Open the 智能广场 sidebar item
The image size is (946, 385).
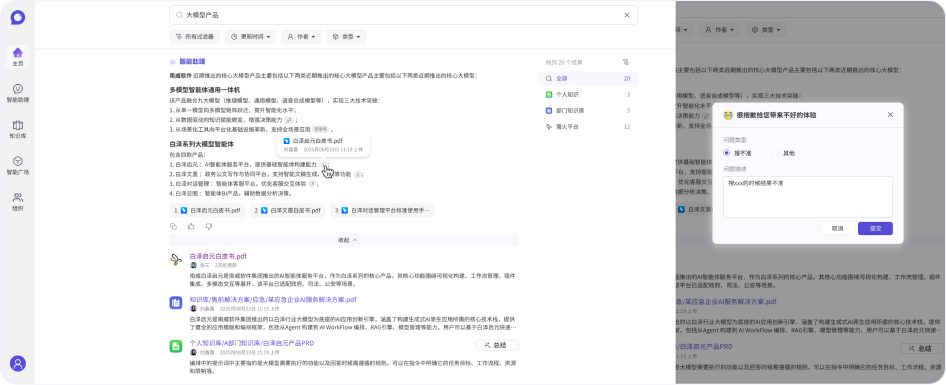pyautogui.click(x=17, y=165)
